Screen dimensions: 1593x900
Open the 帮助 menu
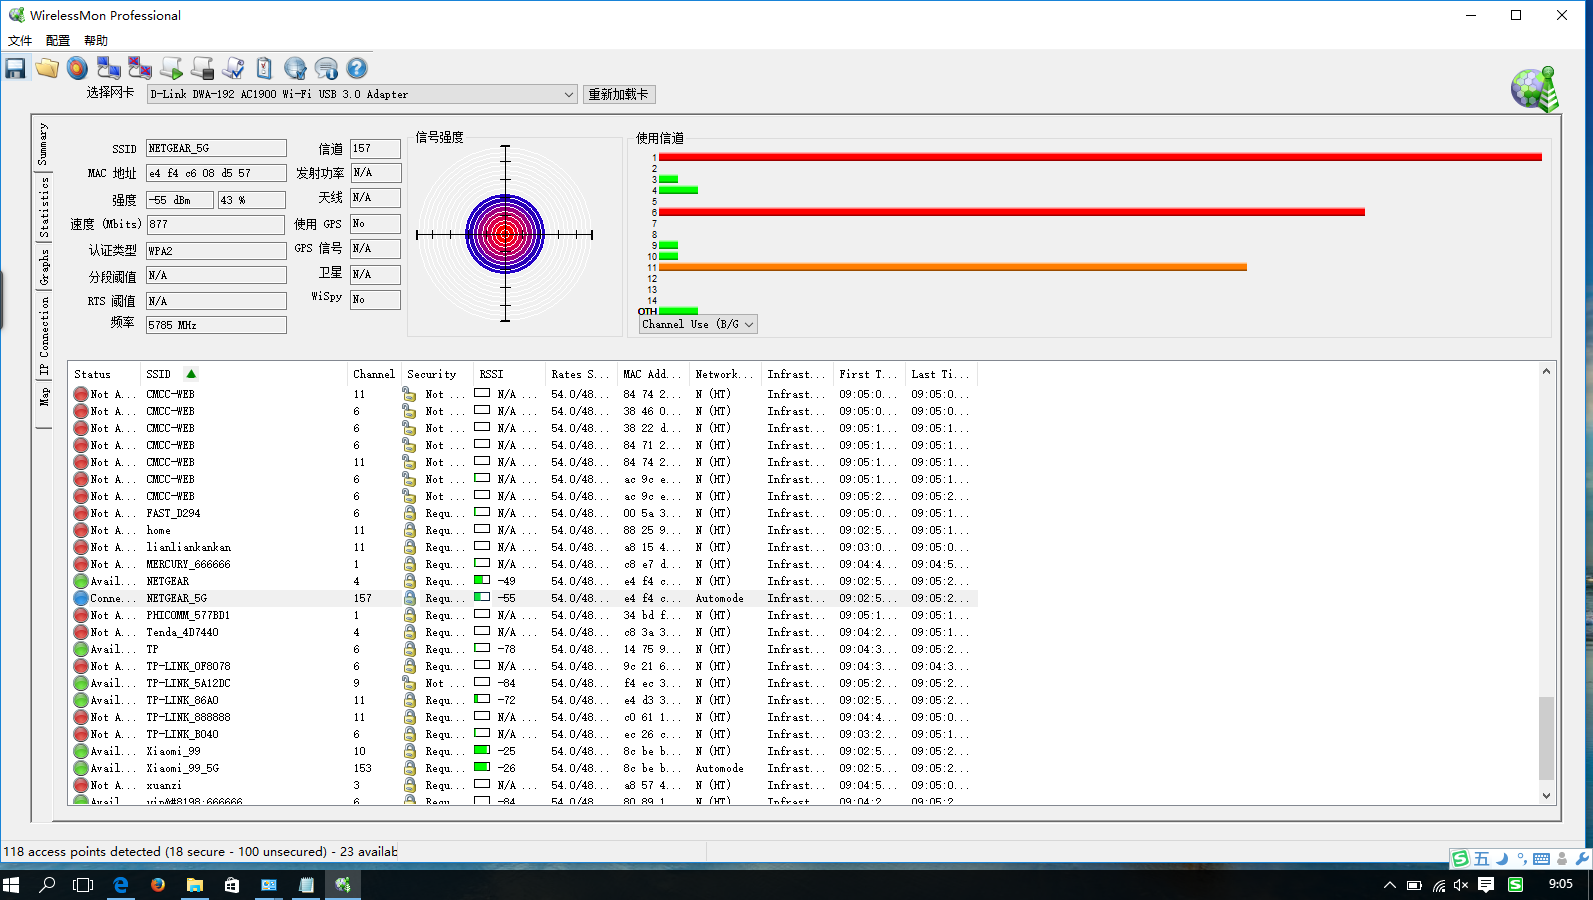click(x=96, y=41)
